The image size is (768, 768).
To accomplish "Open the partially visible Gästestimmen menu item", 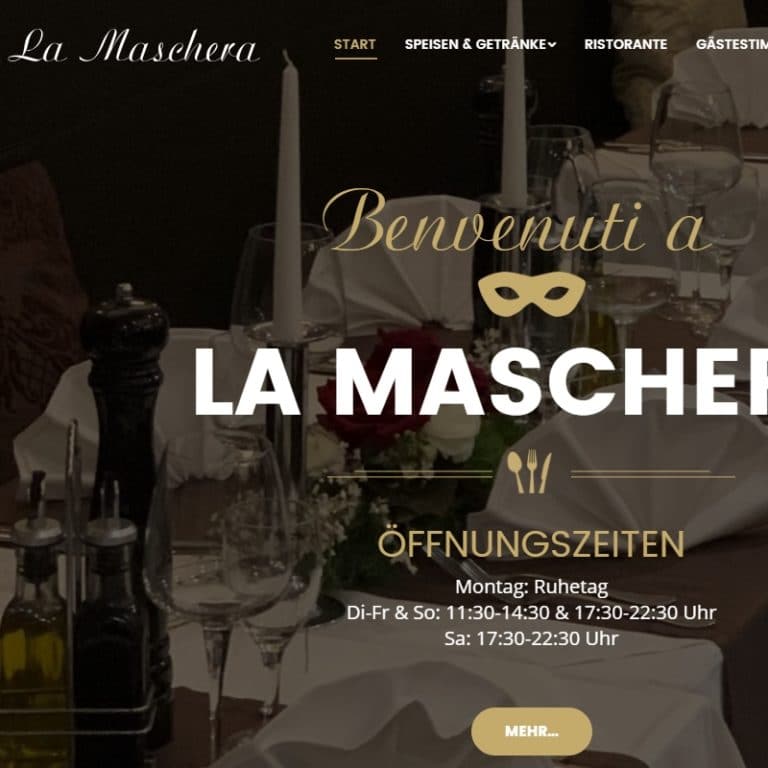I will click(732, 44).
